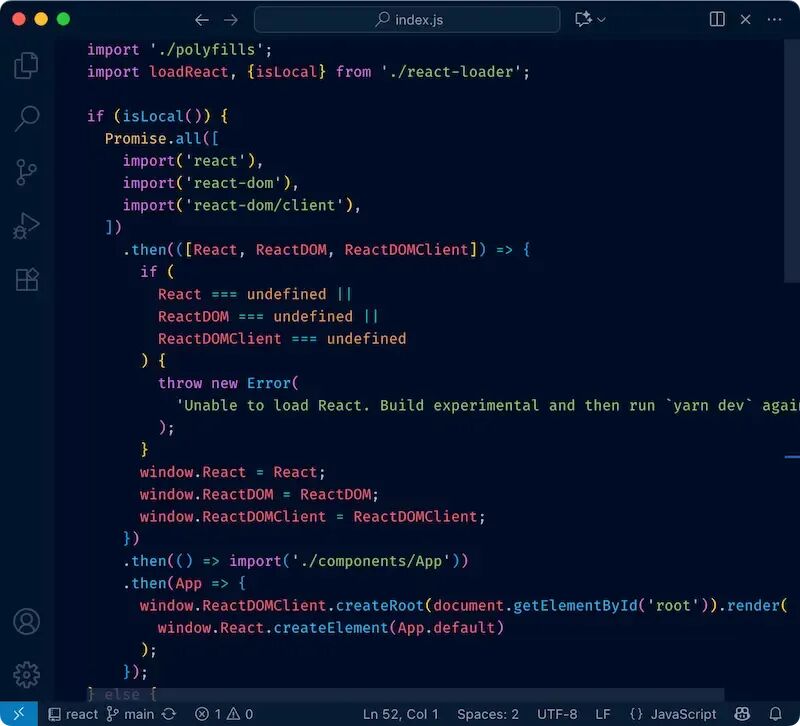Switch branch via the main status item

131,714
